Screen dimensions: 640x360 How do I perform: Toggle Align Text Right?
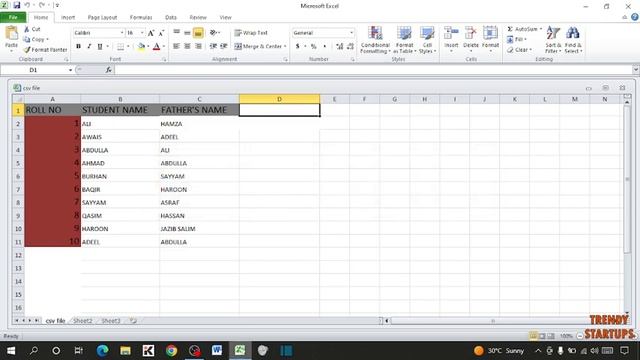(198, 47)
